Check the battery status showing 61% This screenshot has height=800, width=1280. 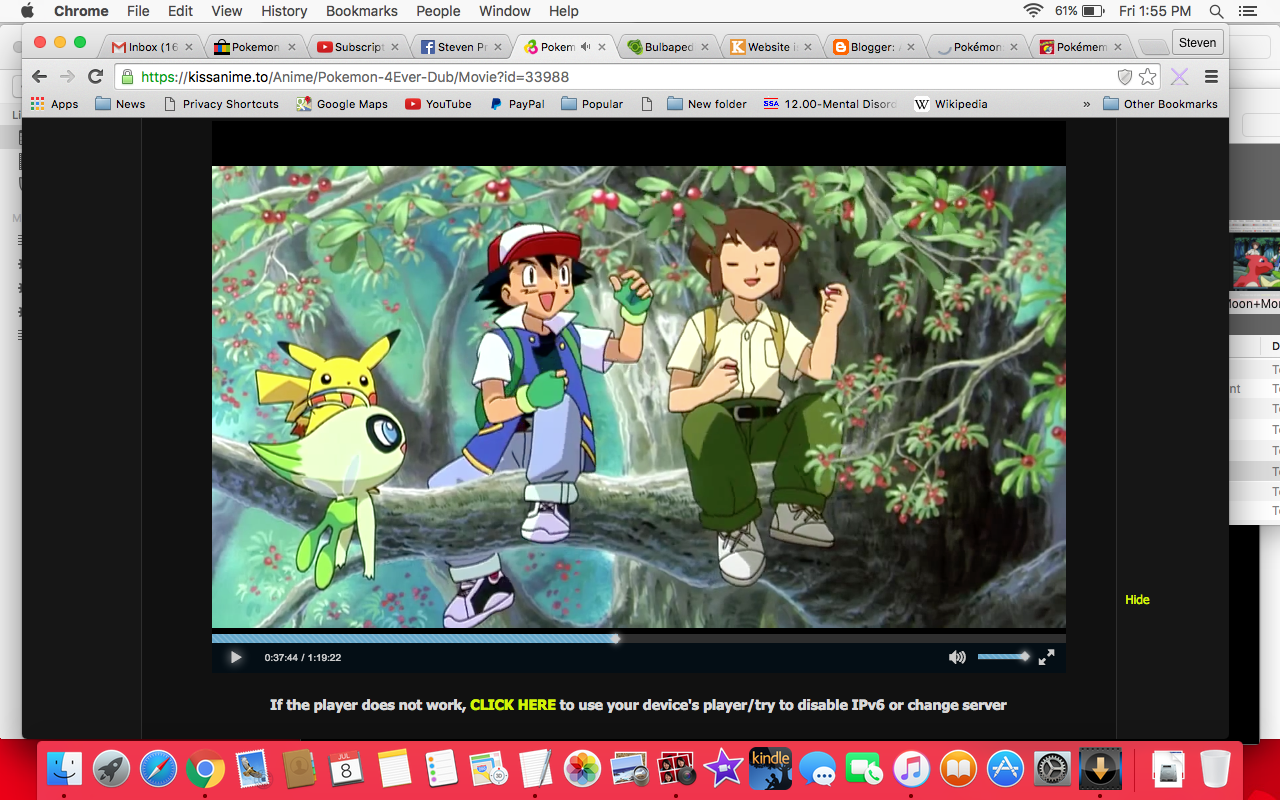click(x=1078, y=11)
